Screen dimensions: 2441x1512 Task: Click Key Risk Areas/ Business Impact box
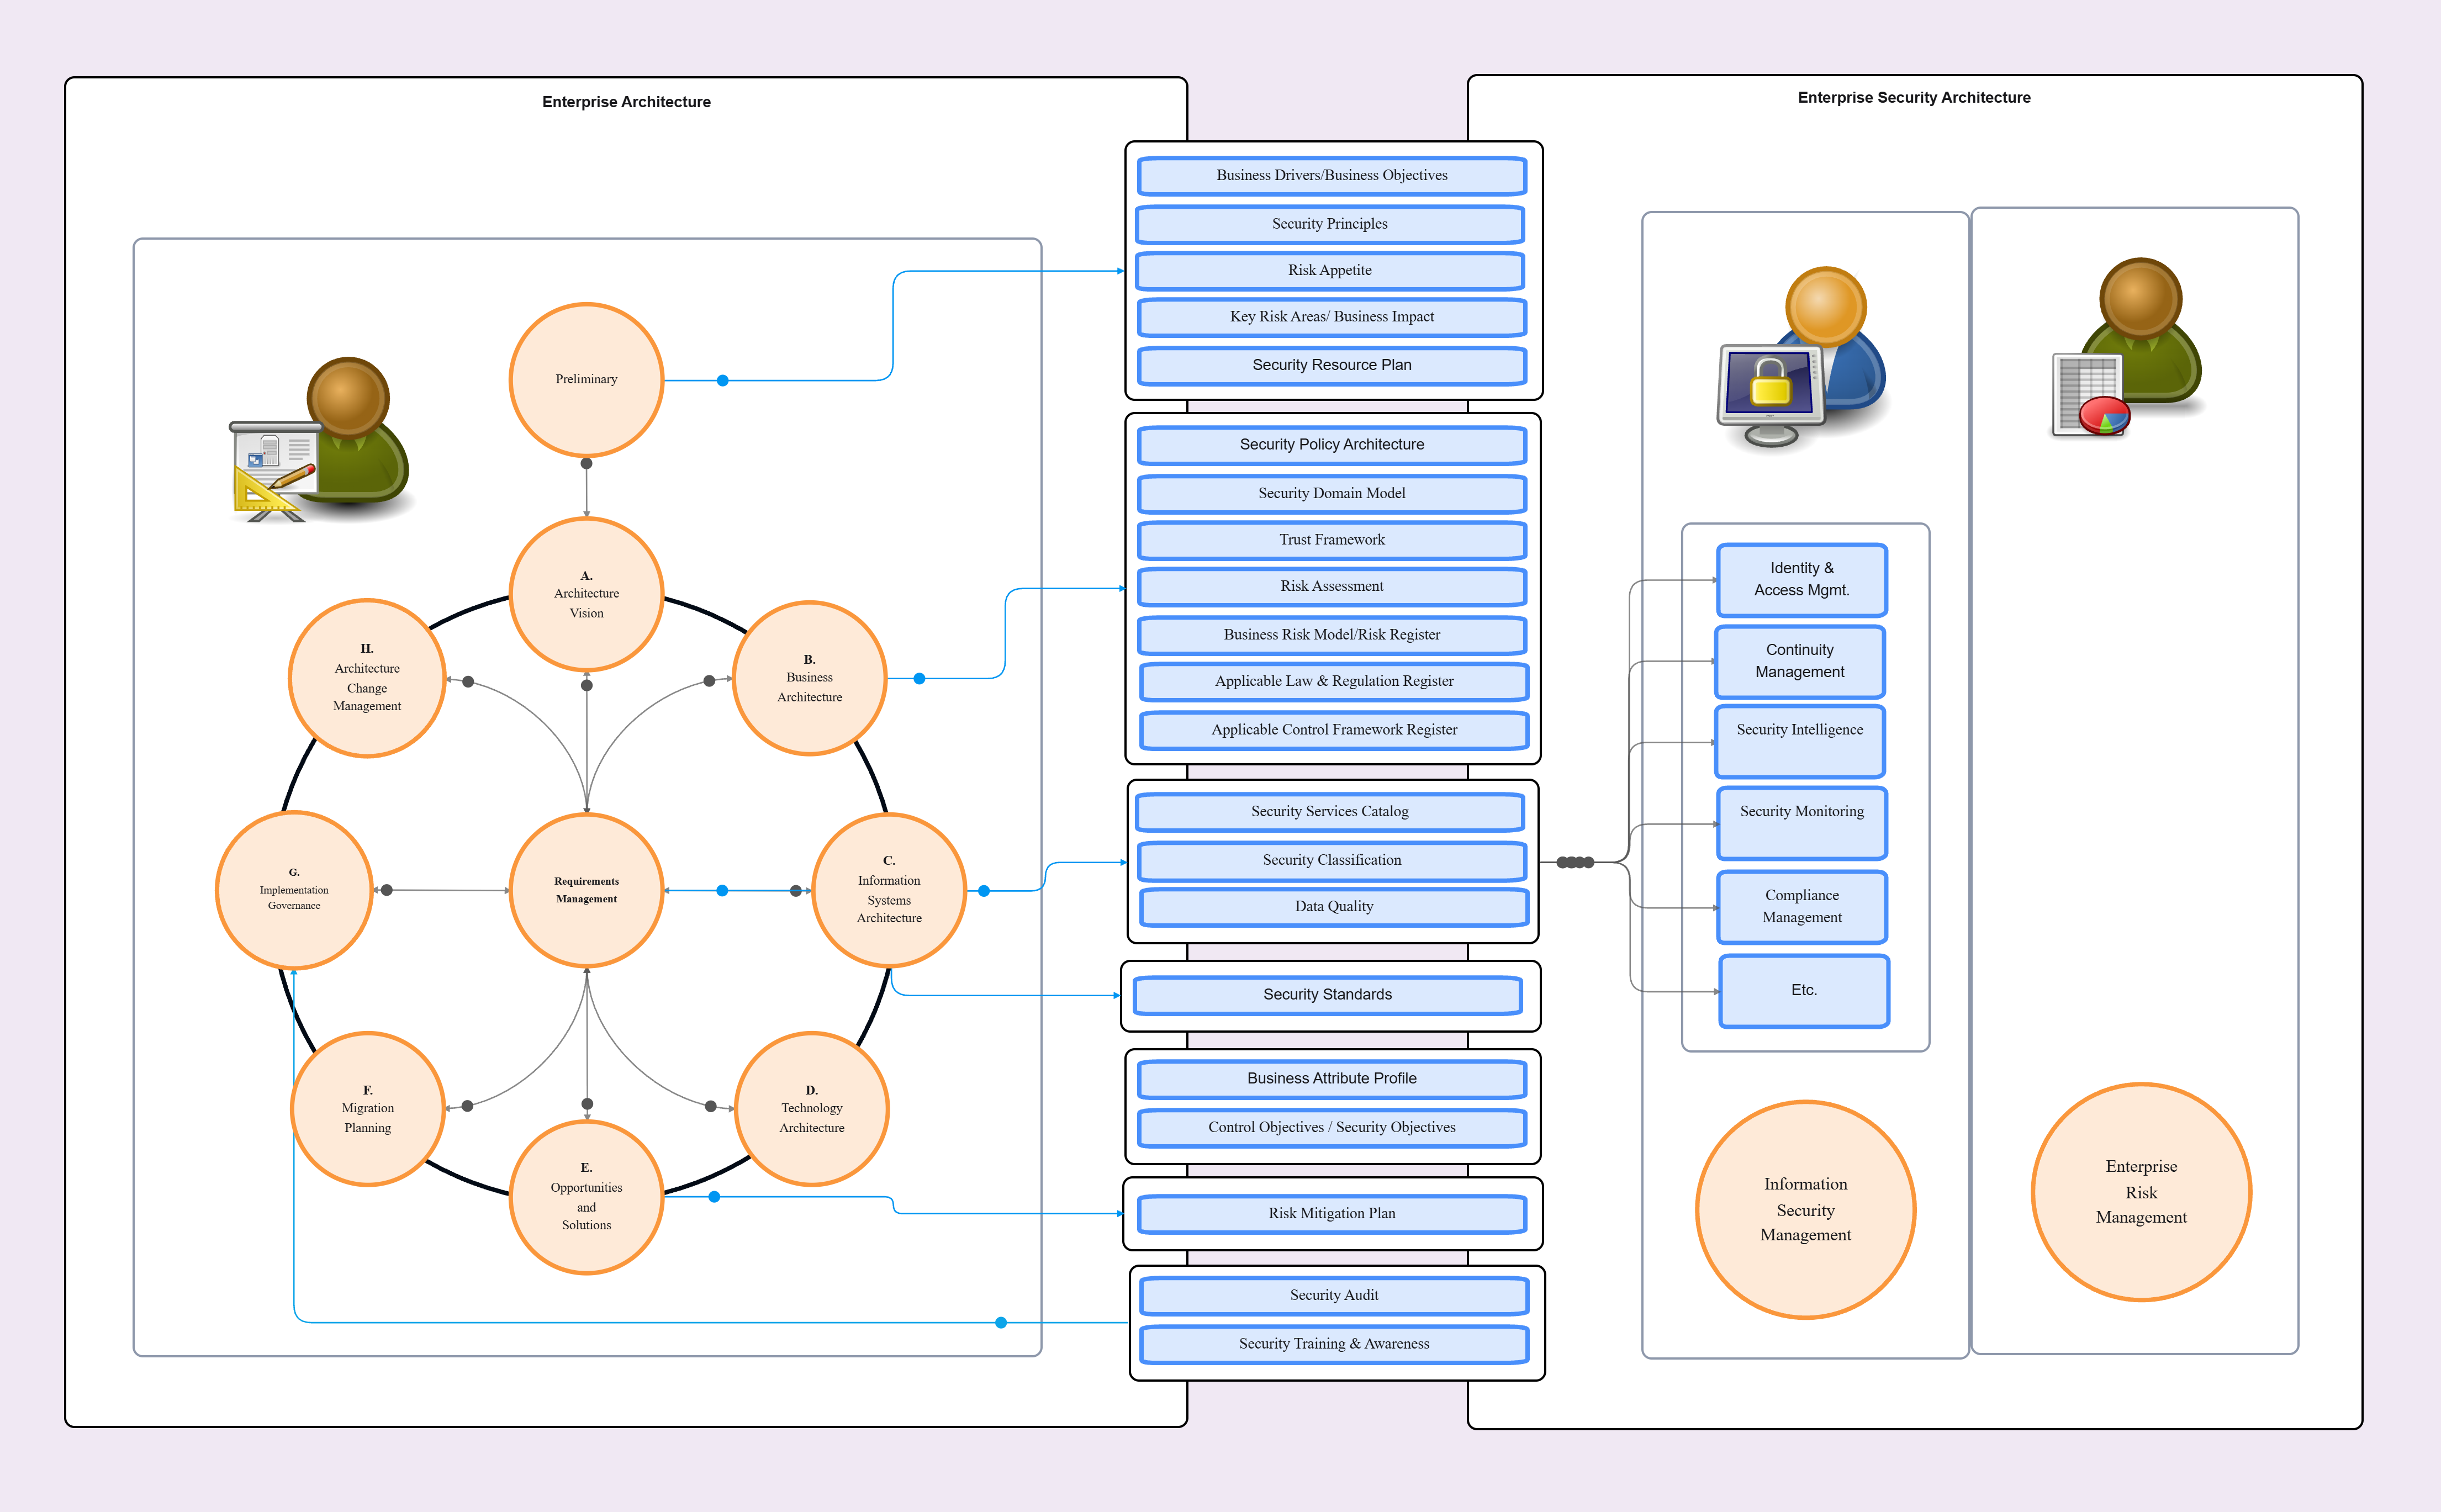coord(1332,317)
